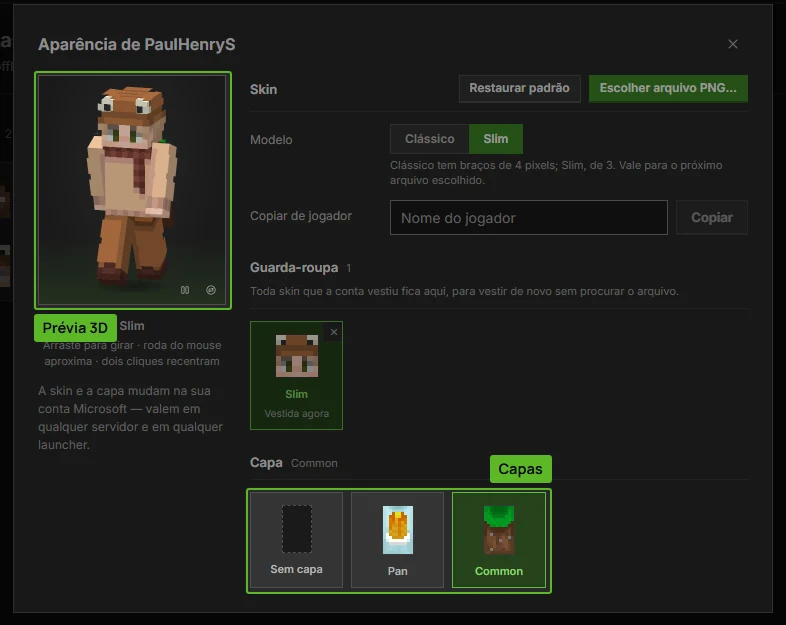Click Restaurar padrão button
The image size is (786, 625).
519,88
